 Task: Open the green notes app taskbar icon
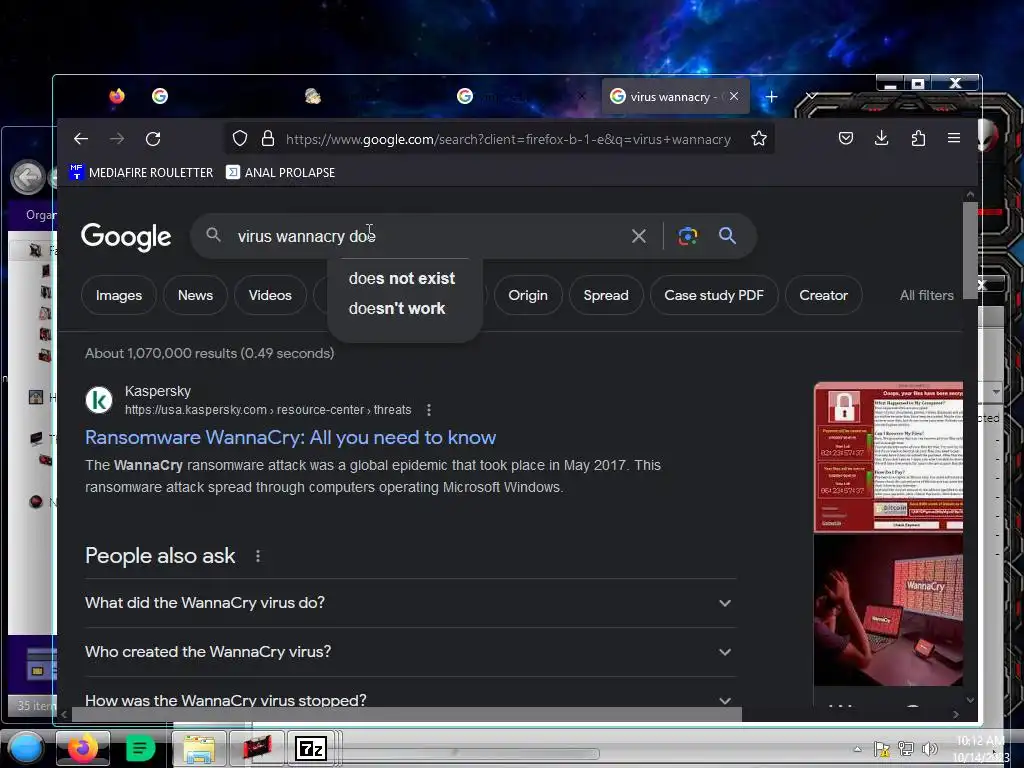pos(140,748)
